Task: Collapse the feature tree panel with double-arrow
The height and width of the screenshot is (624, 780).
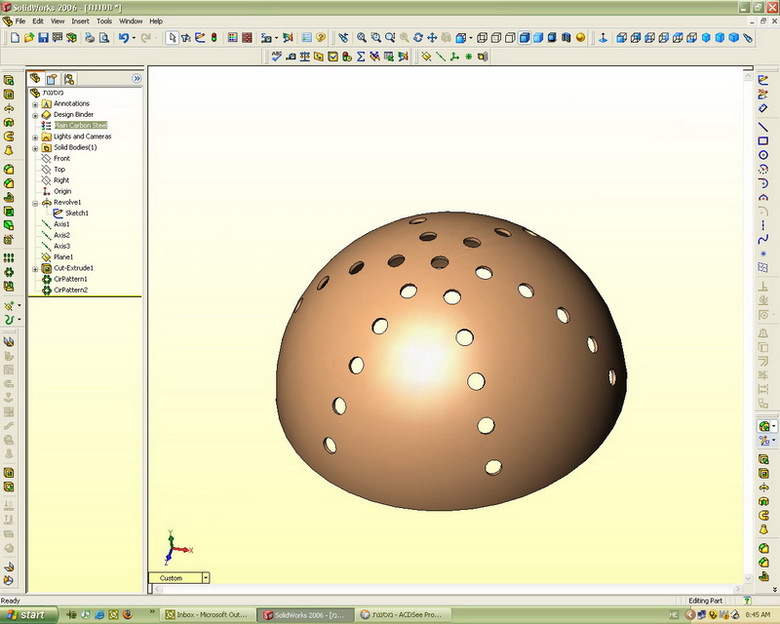Action: click(137, 78)
